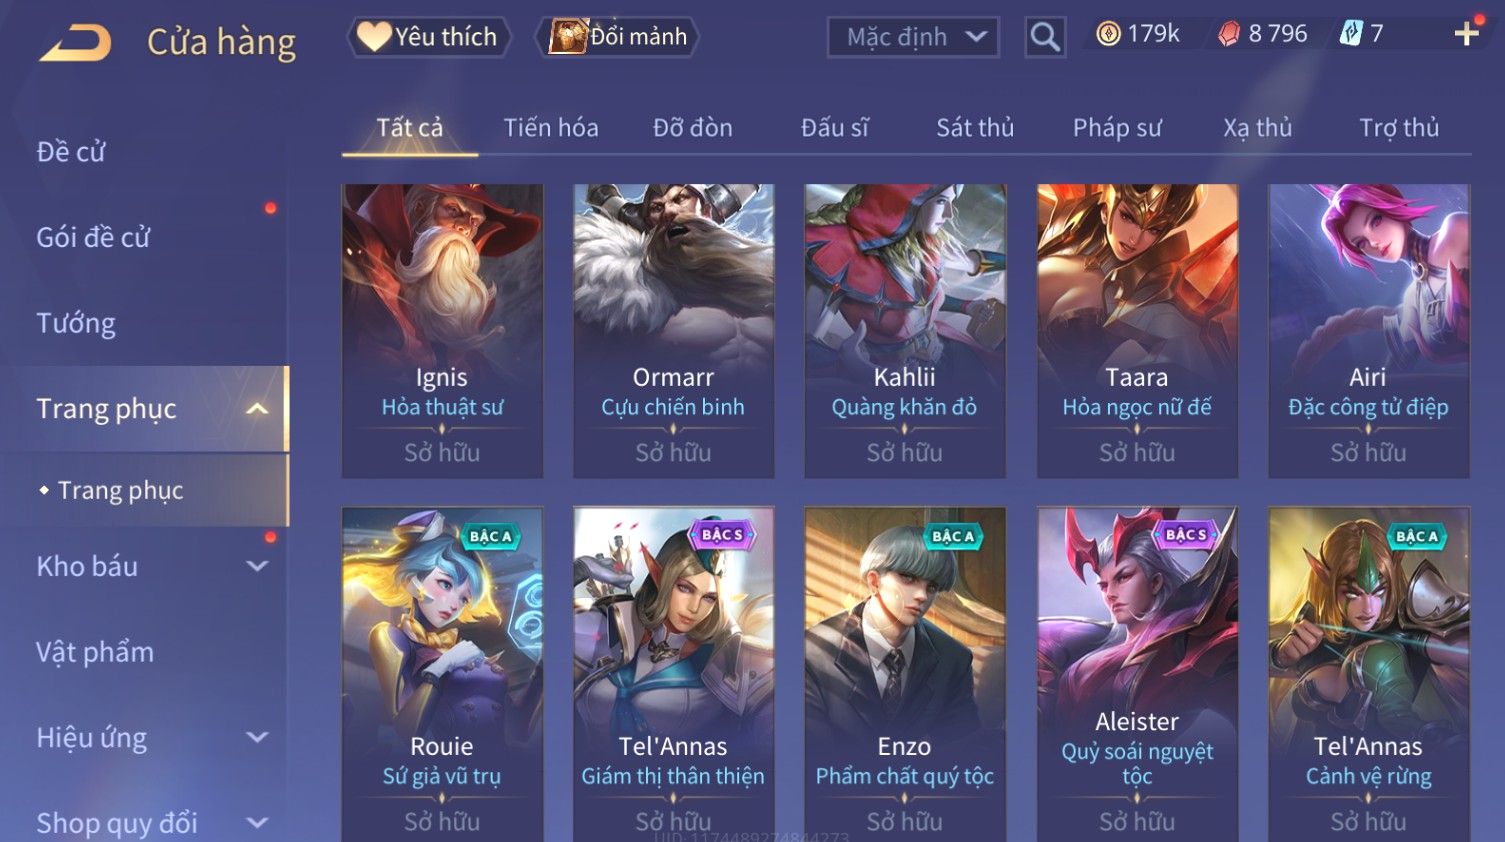Click the plus icon to add currency
This screenshot has height=842, width=1505.
point(1466,34)
